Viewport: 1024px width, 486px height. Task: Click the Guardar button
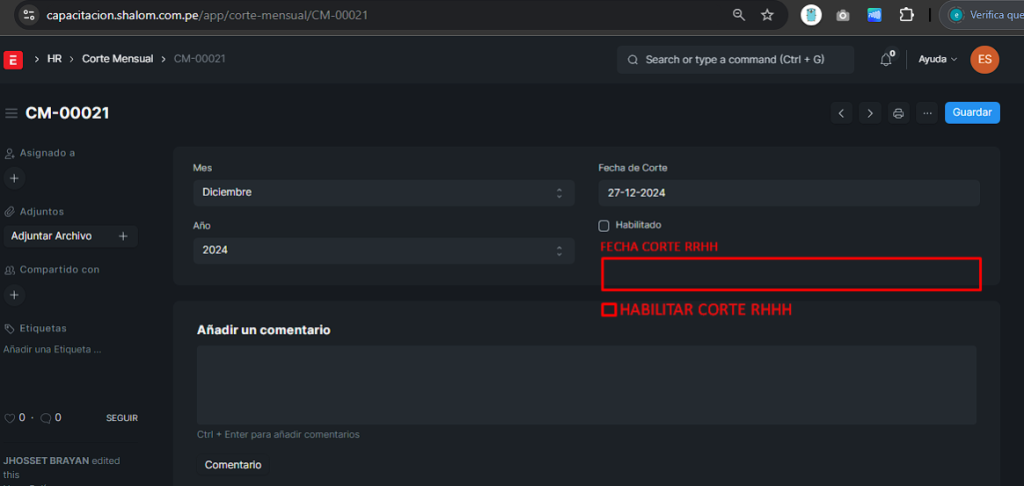pyautogui.click(x=972, y=112)
